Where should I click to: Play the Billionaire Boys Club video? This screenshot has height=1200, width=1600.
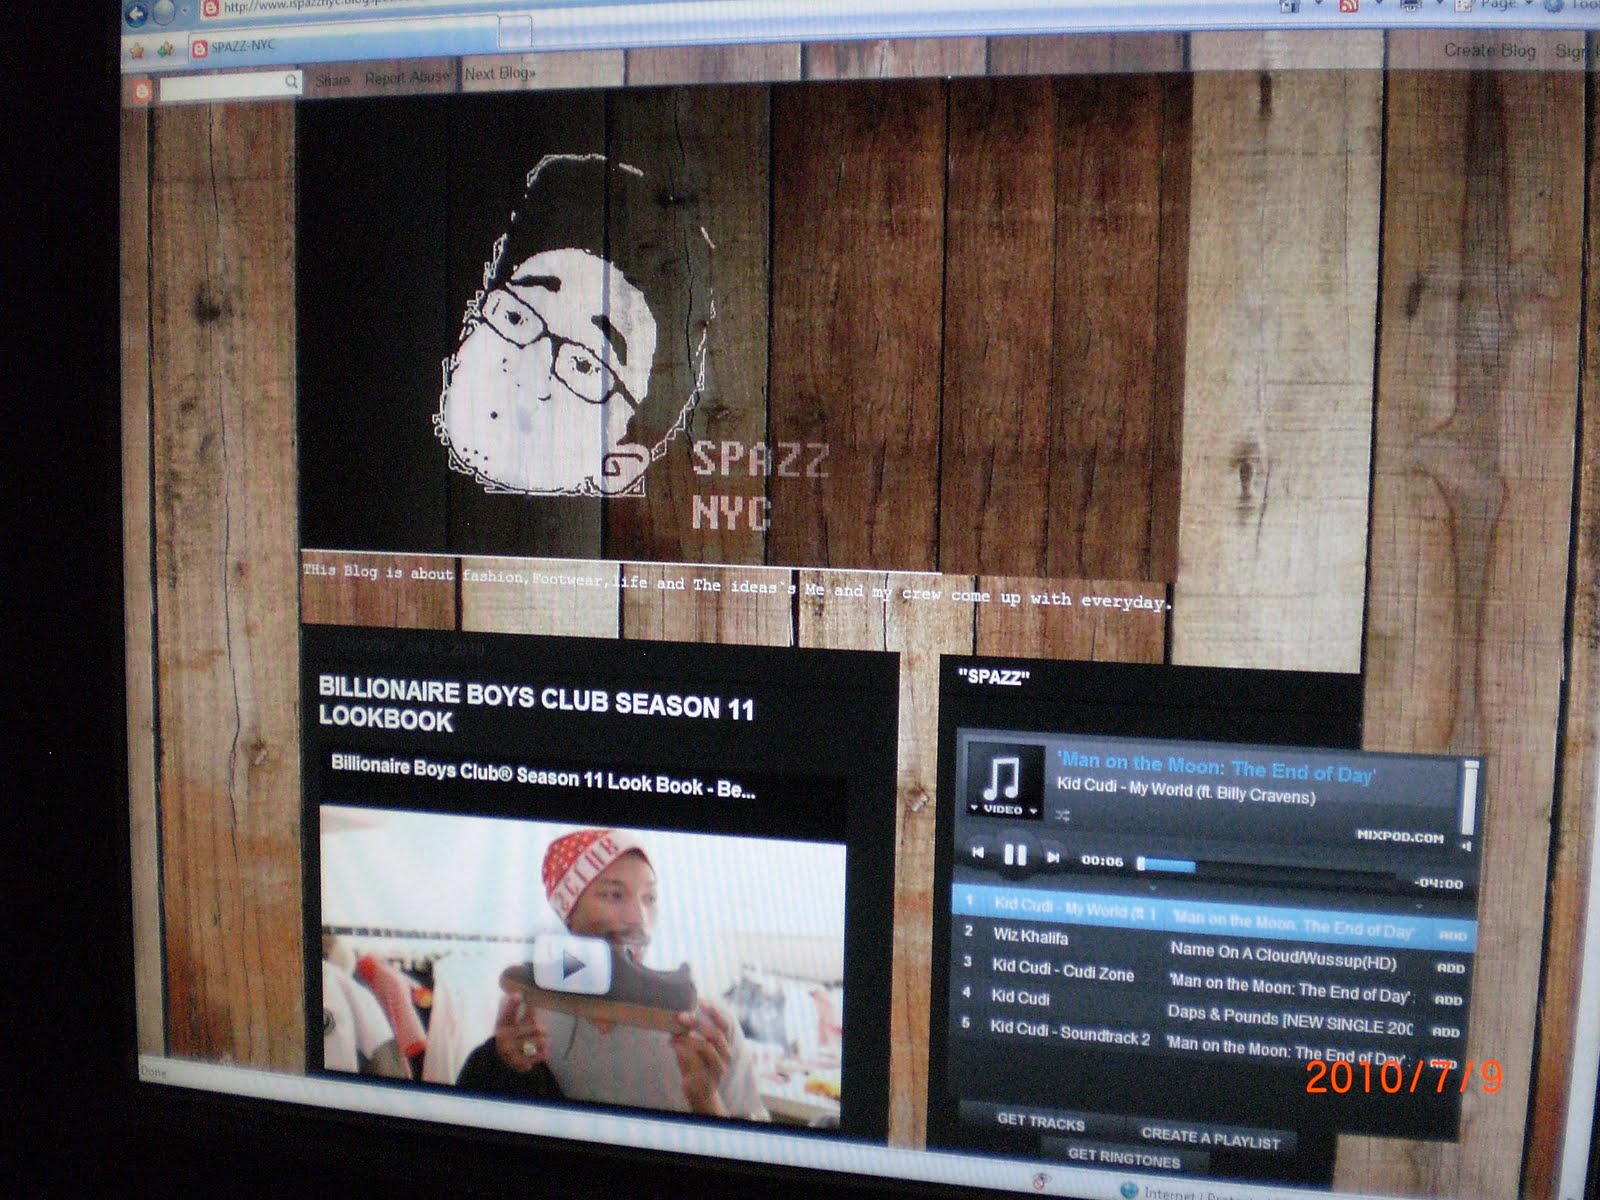coord(573,964)
